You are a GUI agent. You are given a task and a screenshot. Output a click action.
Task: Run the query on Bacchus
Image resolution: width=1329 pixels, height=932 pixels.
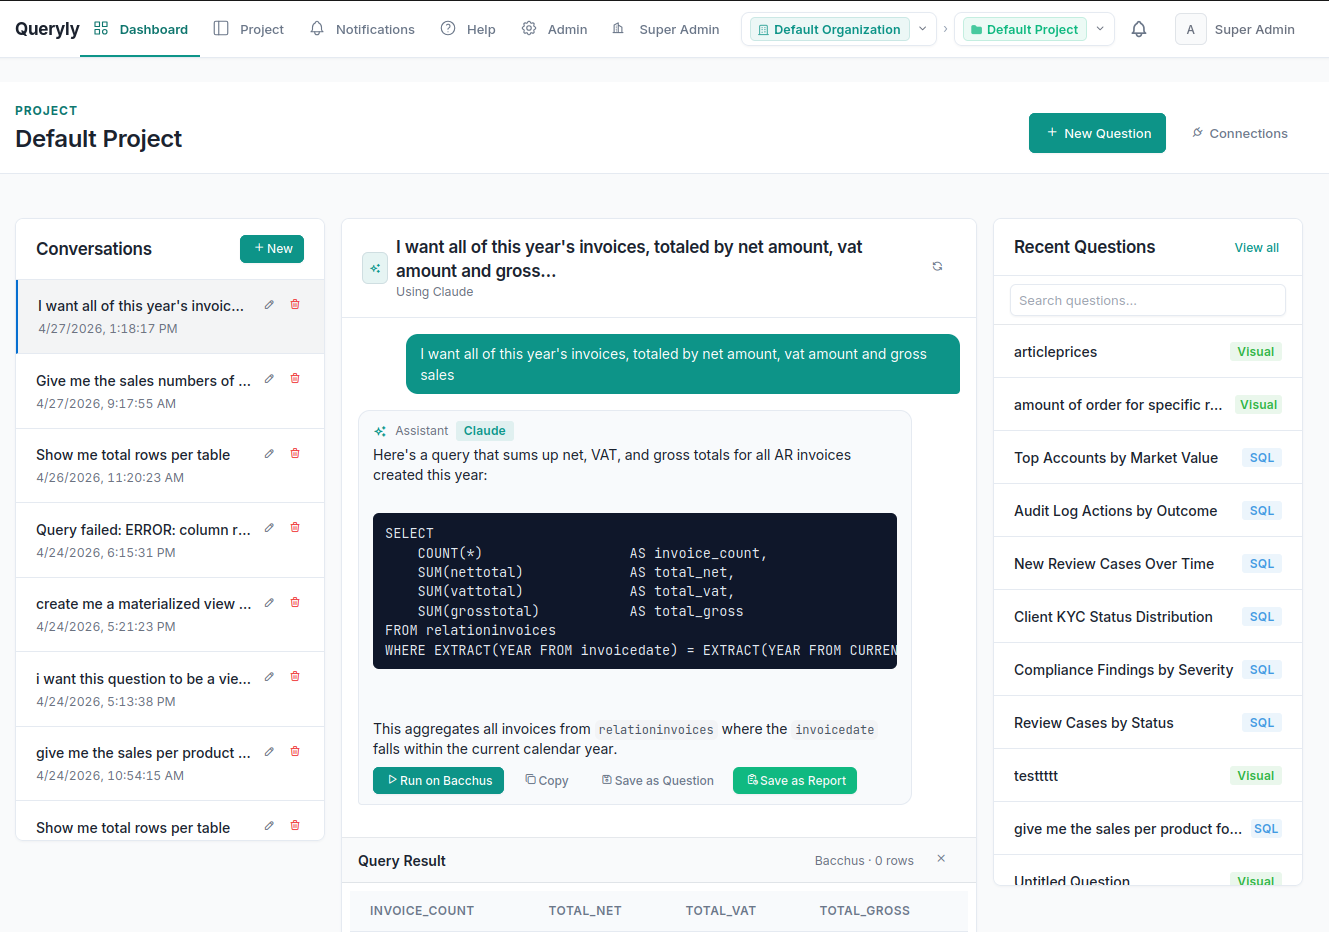tap(438, 781)
